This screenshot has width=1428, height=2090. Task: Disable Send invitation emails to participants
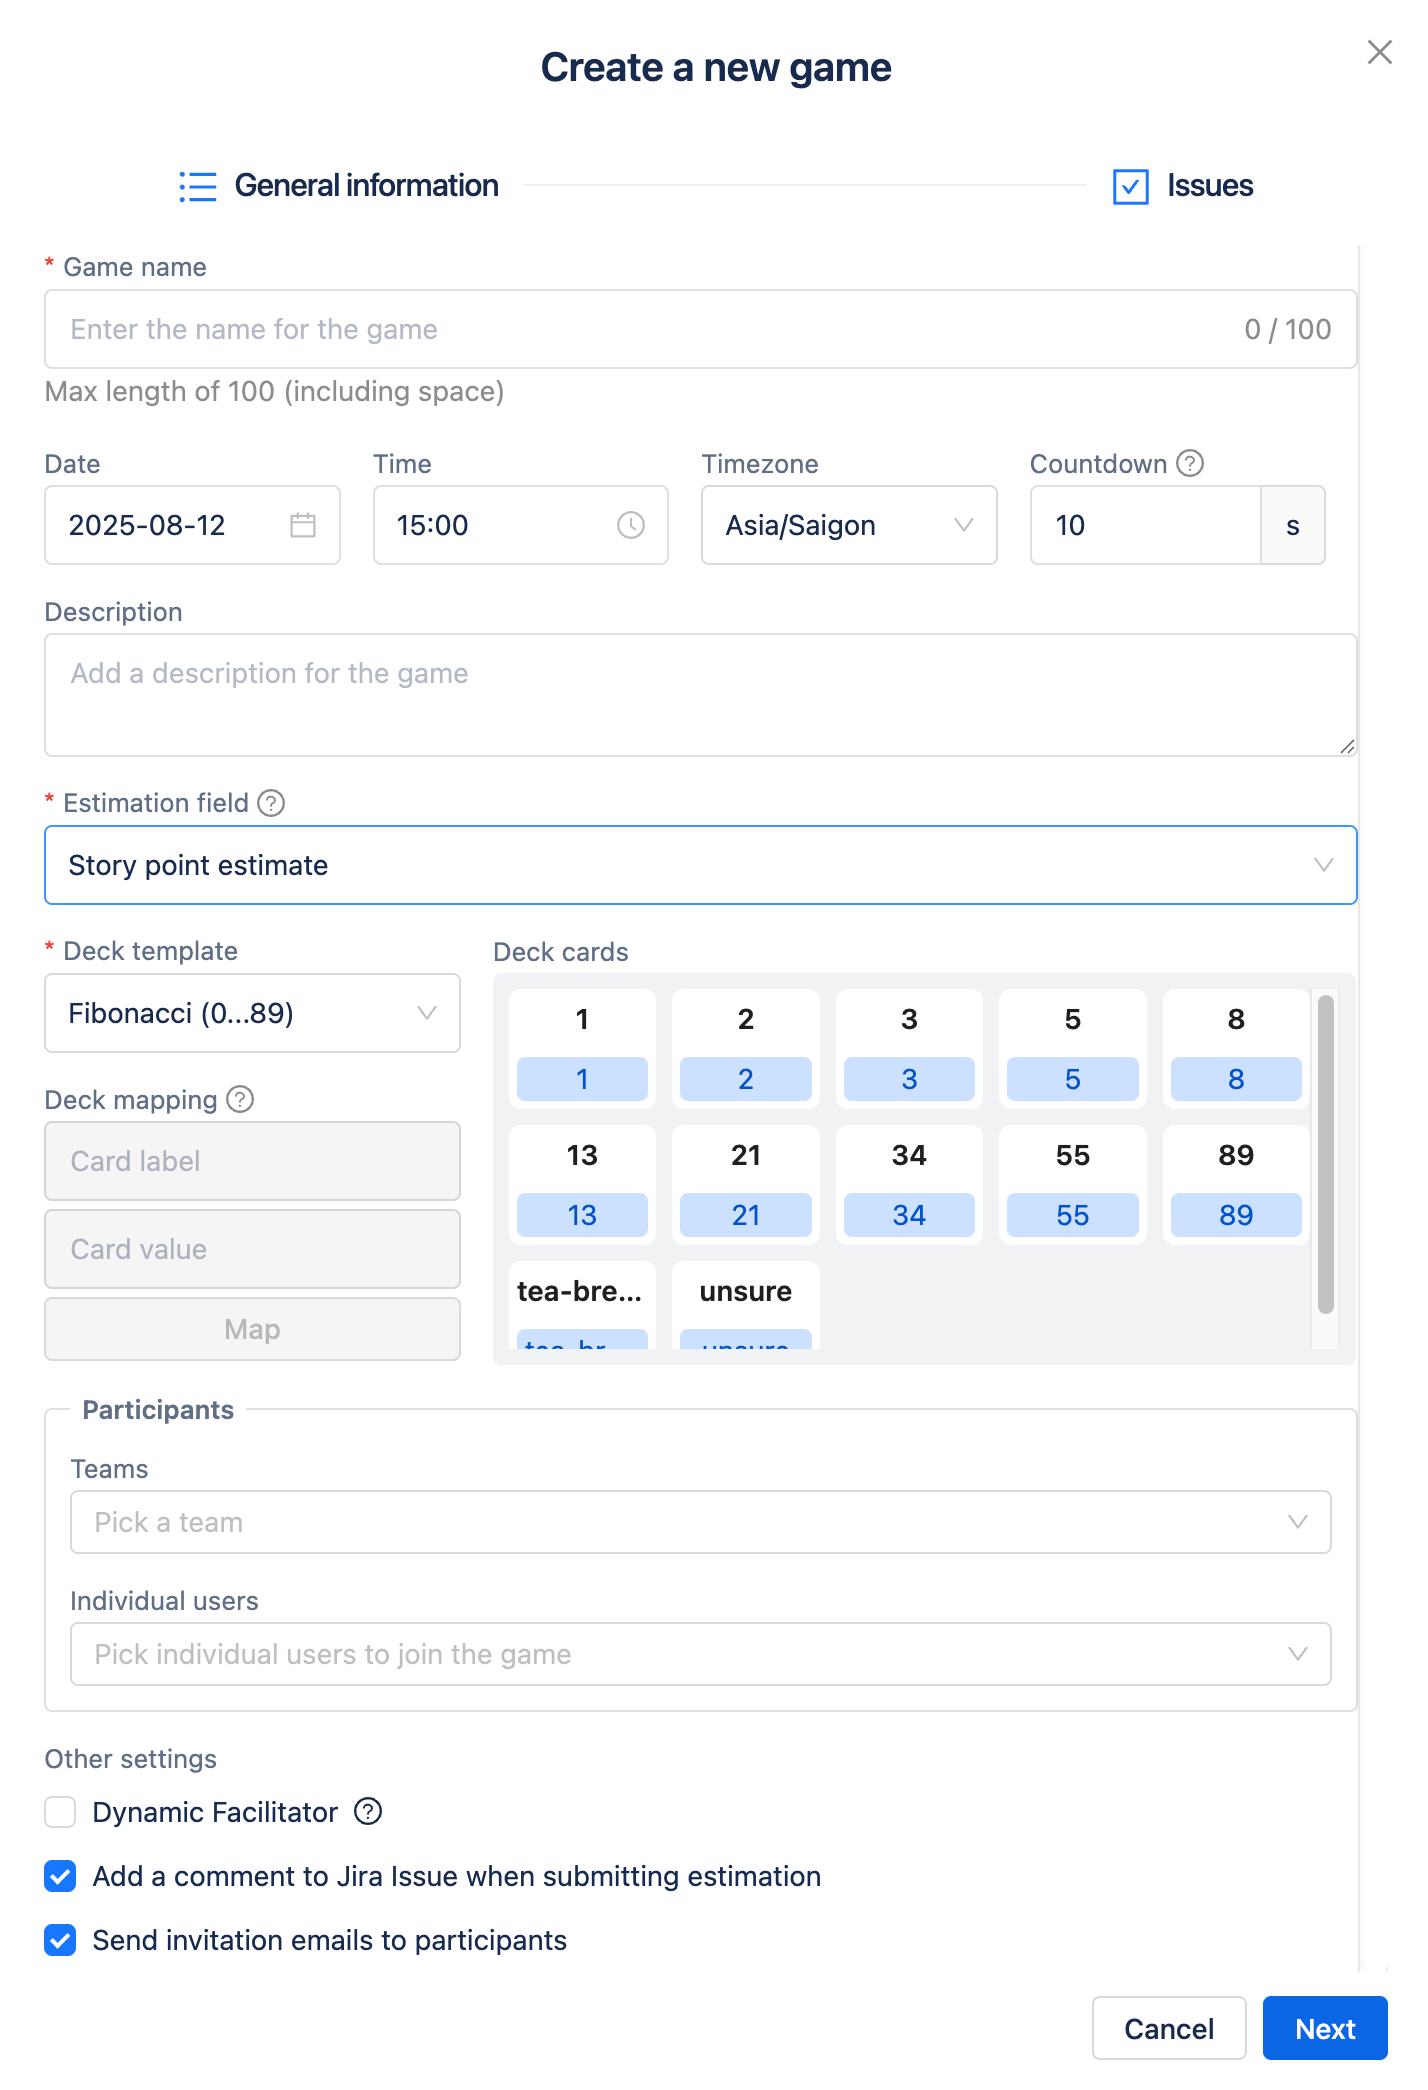(x=60, y=1940)
